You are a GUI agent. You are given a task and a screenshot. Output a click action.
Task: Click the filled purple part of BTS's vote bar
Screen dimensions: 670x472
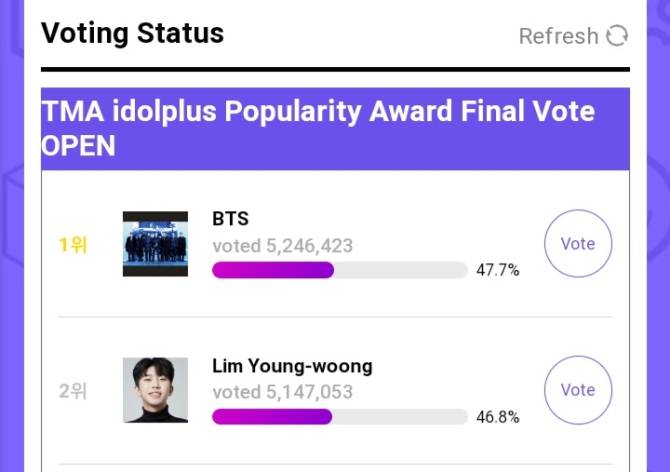(x=273, y=270)
